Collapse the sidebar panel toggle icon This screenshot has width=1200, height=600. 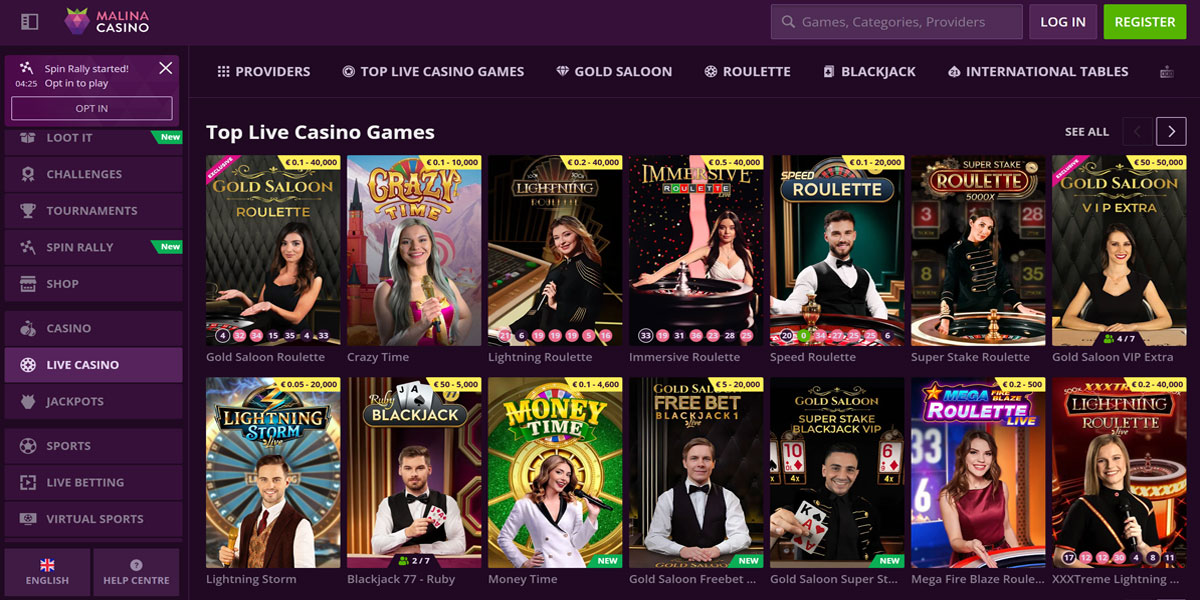[x=29, y=21]
